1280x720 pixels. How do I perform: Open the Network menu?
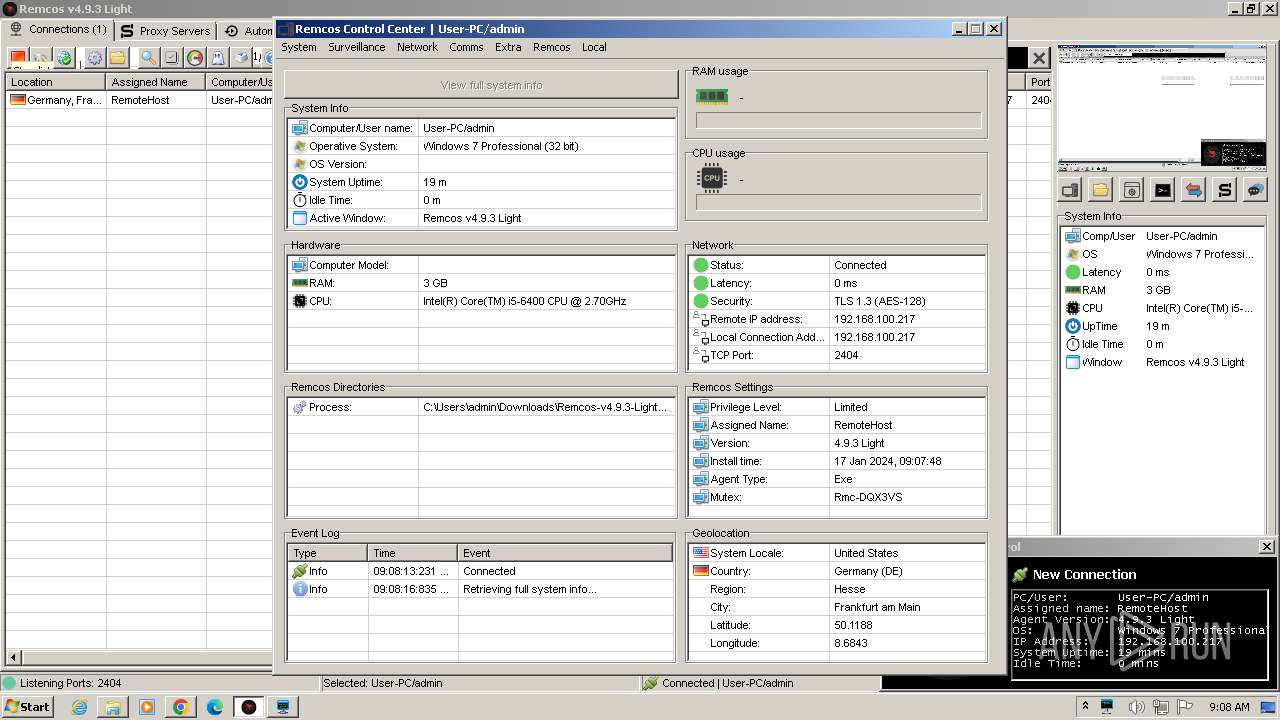417,47
